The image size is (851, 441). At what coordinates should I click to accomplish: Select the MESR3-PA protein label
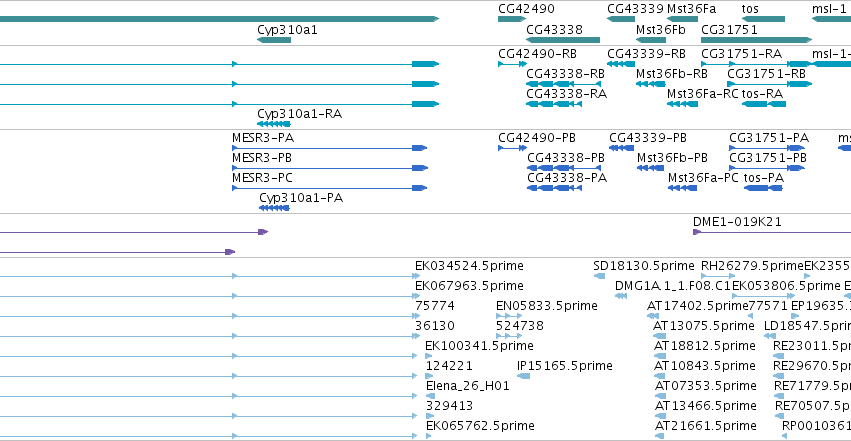[x=263, y=138]
